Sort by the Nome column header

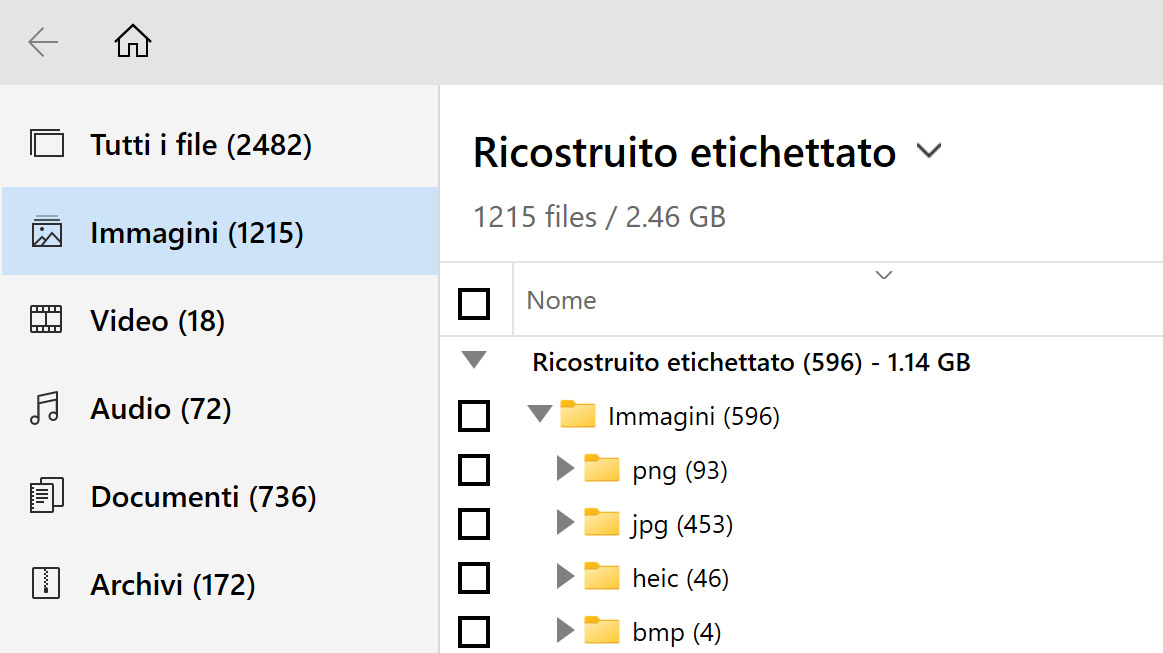coord(562,301)
